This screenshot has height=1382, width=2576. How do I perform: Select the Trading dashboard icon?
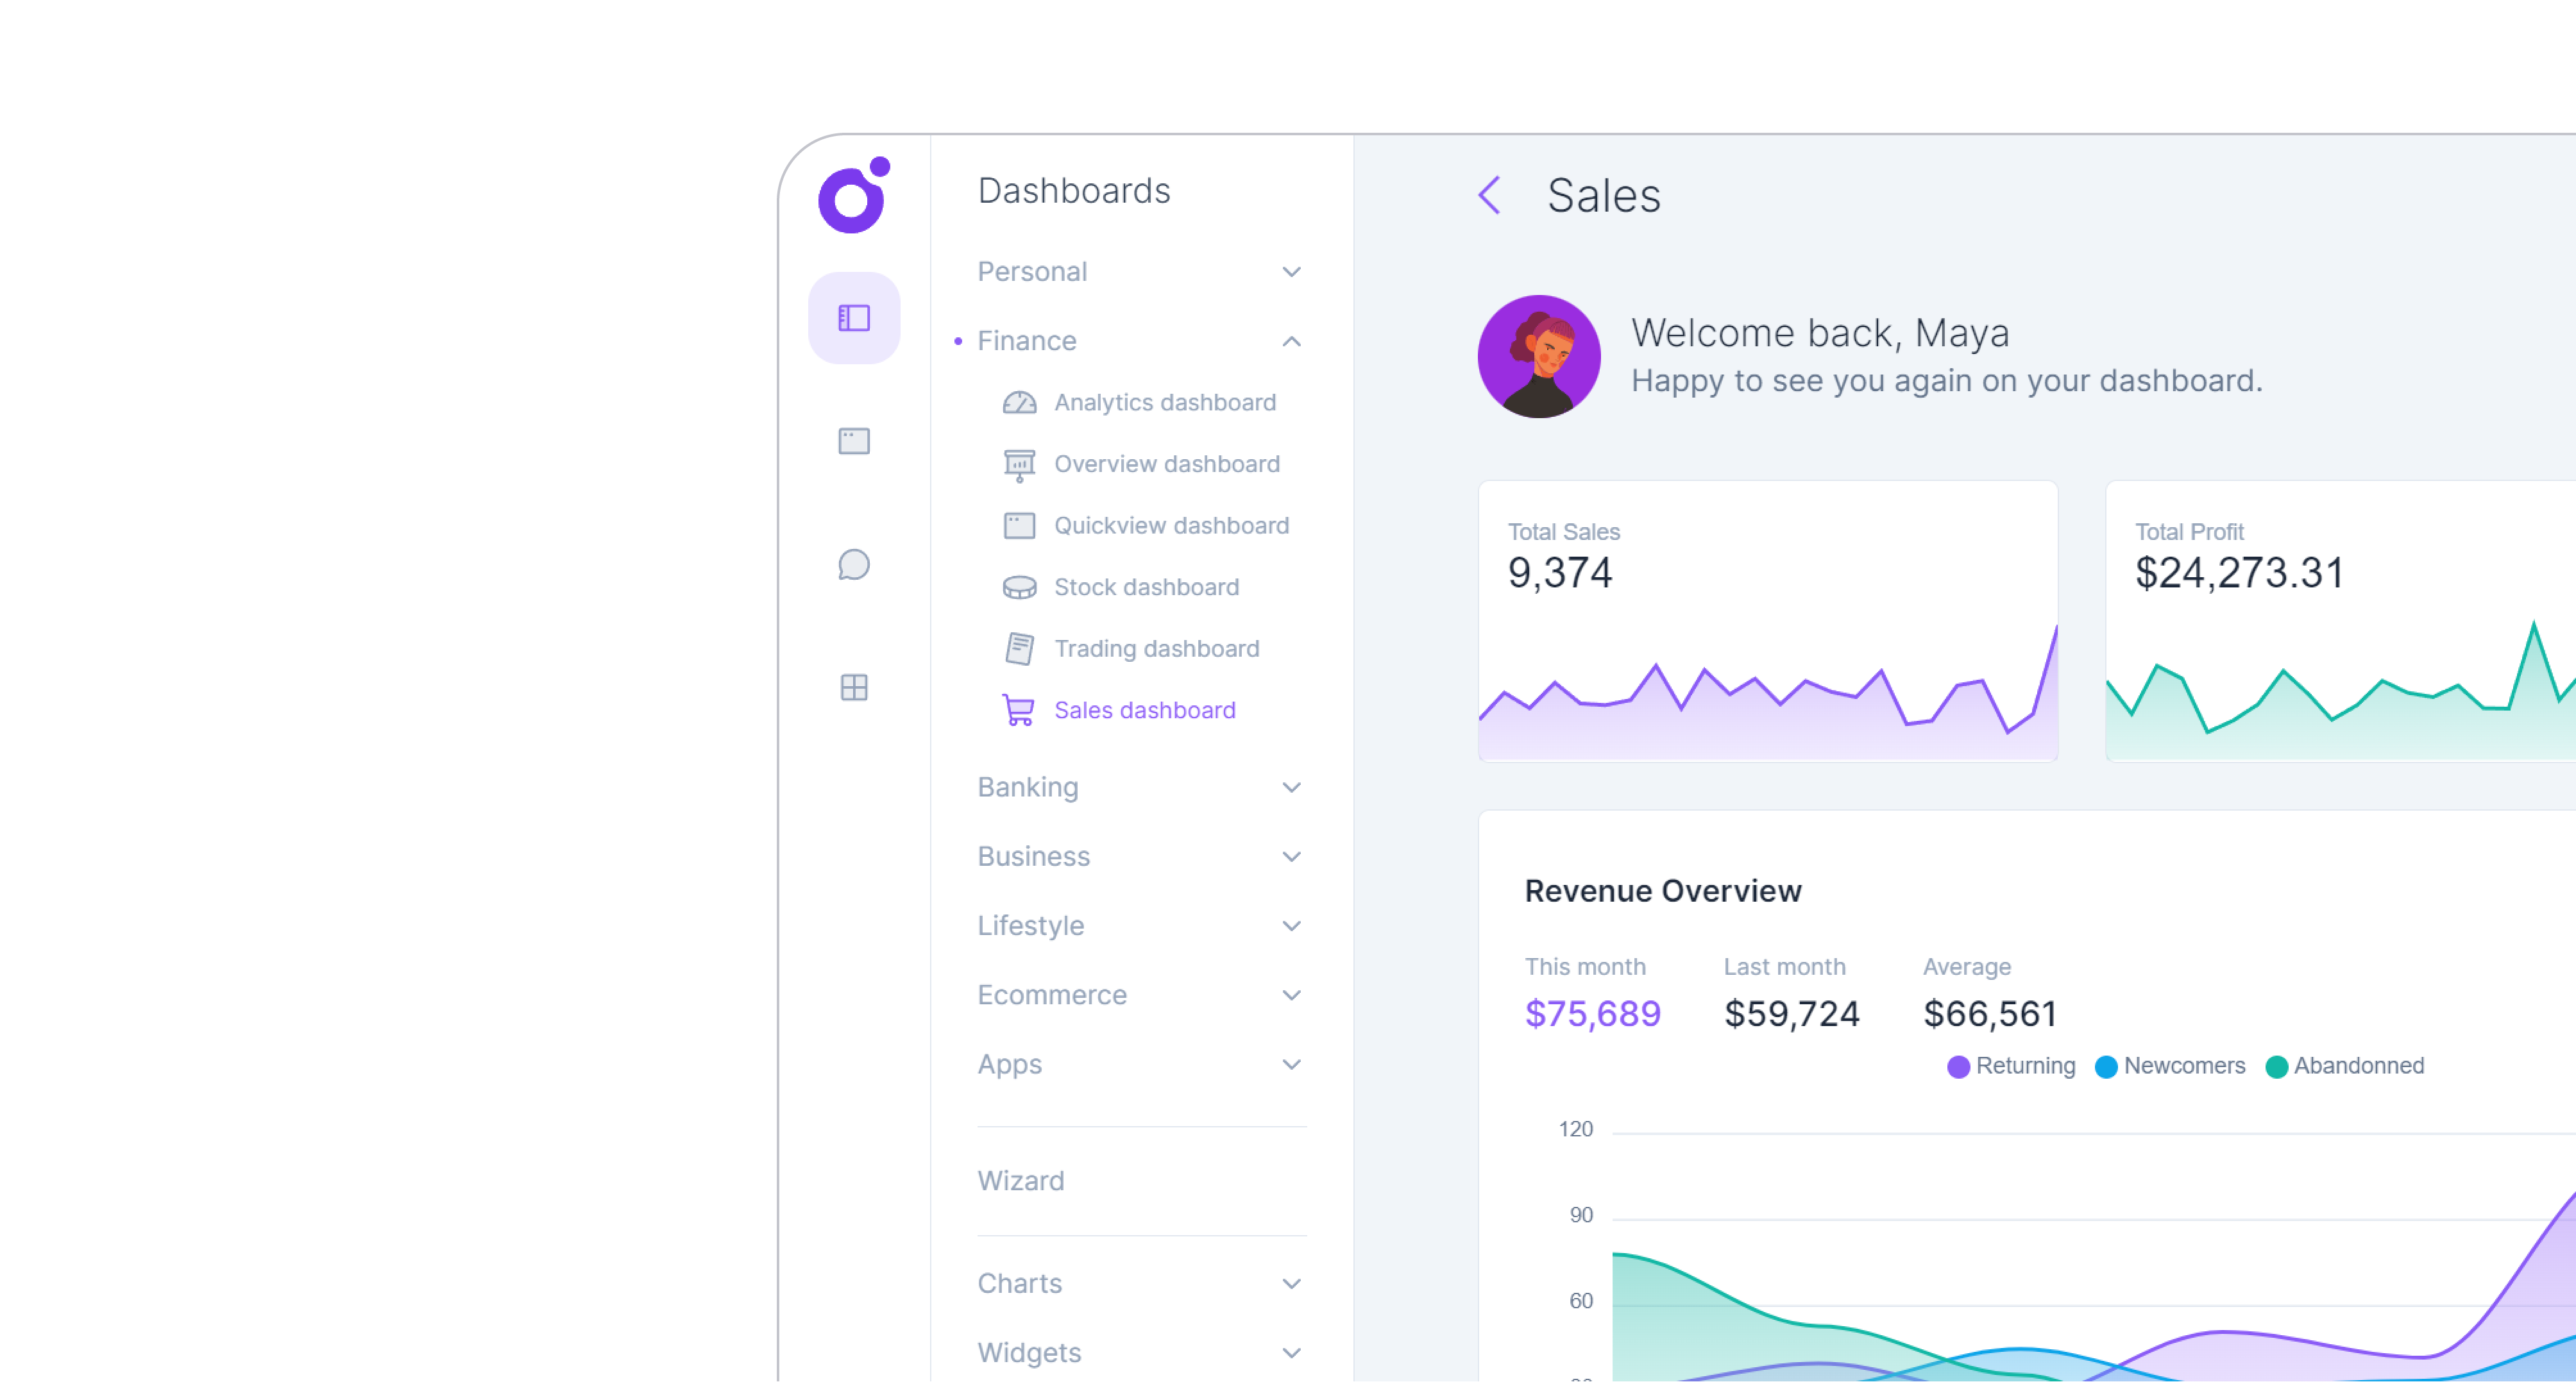coord(1019,648)
